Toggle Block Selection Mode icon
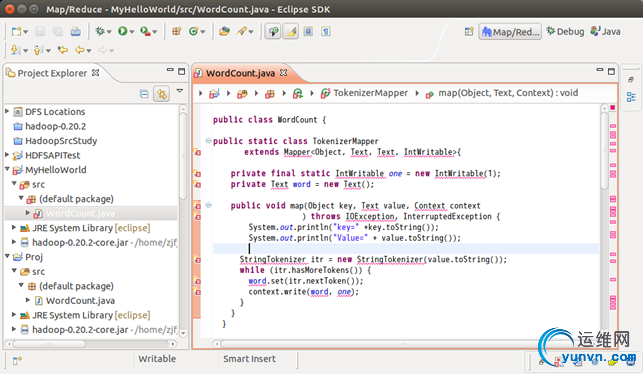This screenshot has height=374, width=643. pyautogui.click(x=308, y=31)
